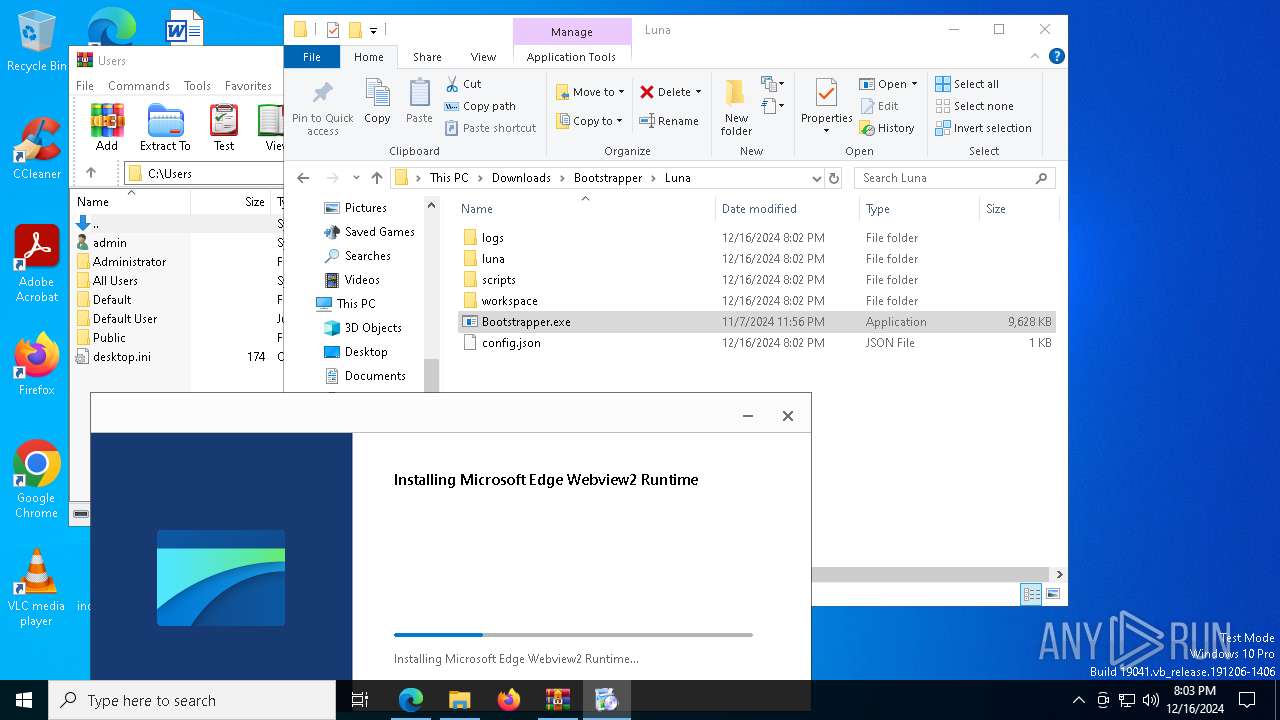The width and height of the screenshot is (1280, 720).
Task: Click the Windows Start button
Action: (24, 700)
